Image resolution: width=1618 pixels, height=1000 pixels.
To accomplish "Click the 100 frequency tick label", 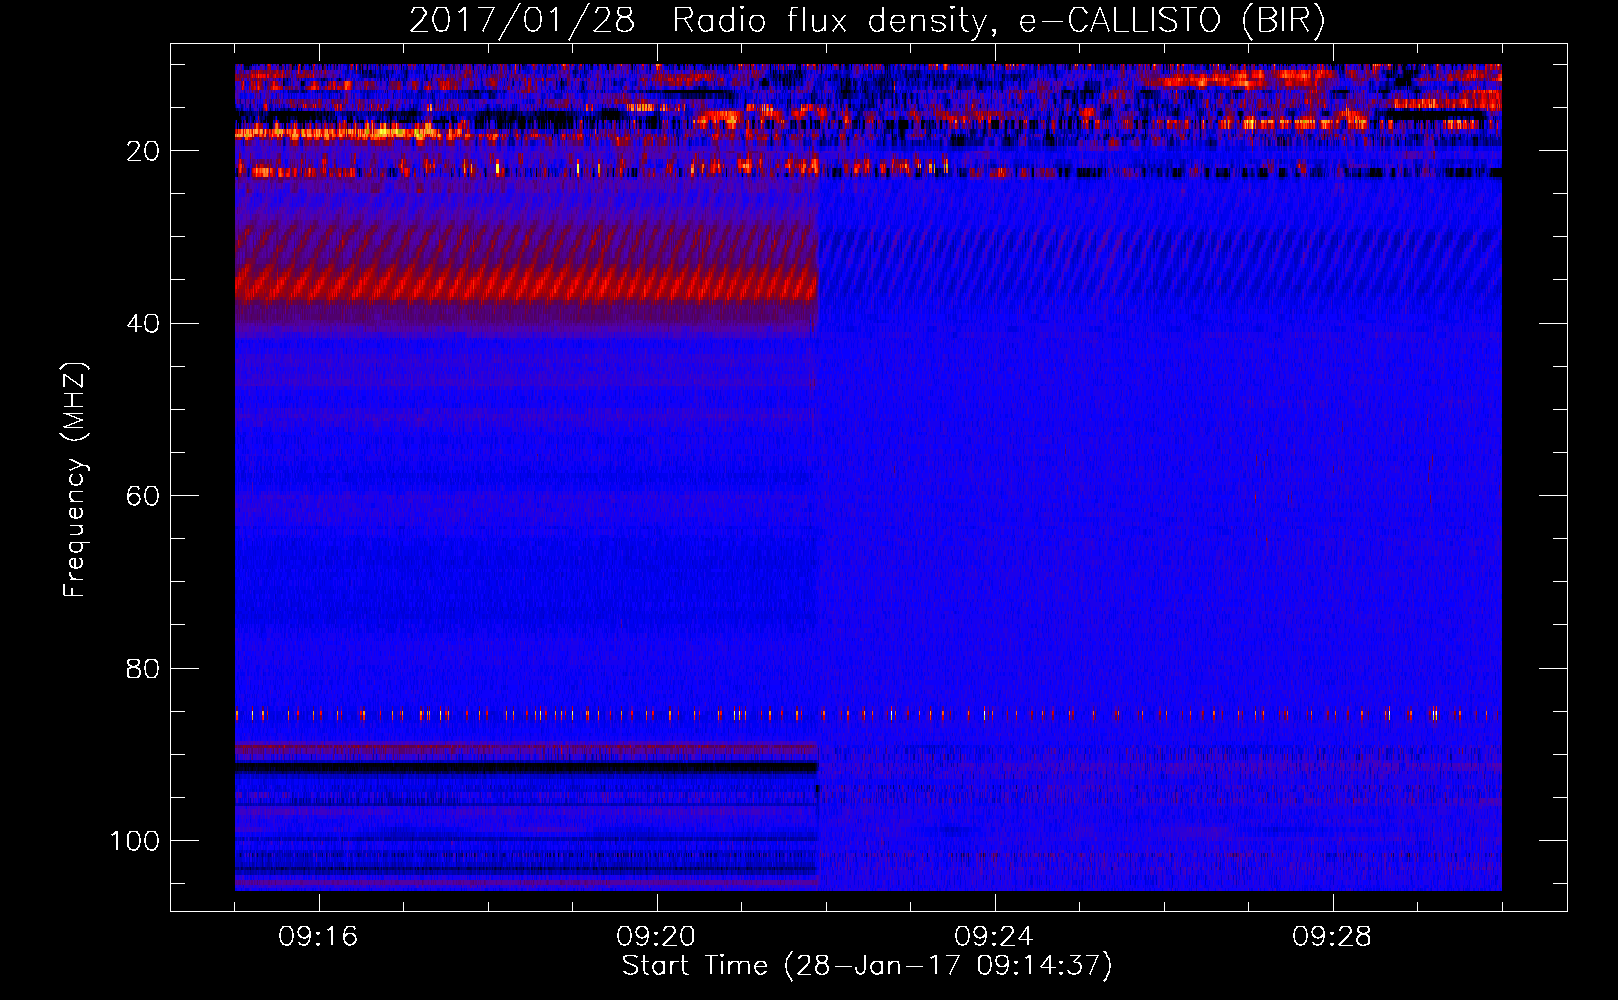I will click(x=135, y=841).
